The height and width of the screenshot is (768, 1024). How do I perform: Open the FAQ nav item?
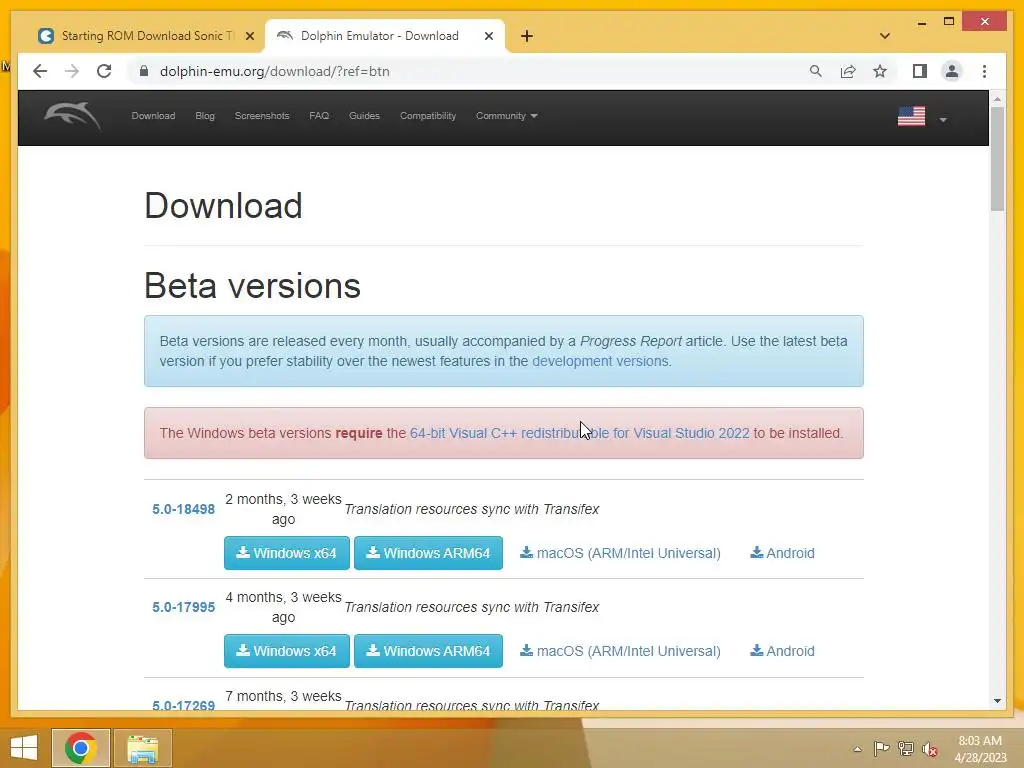point(319,116)
